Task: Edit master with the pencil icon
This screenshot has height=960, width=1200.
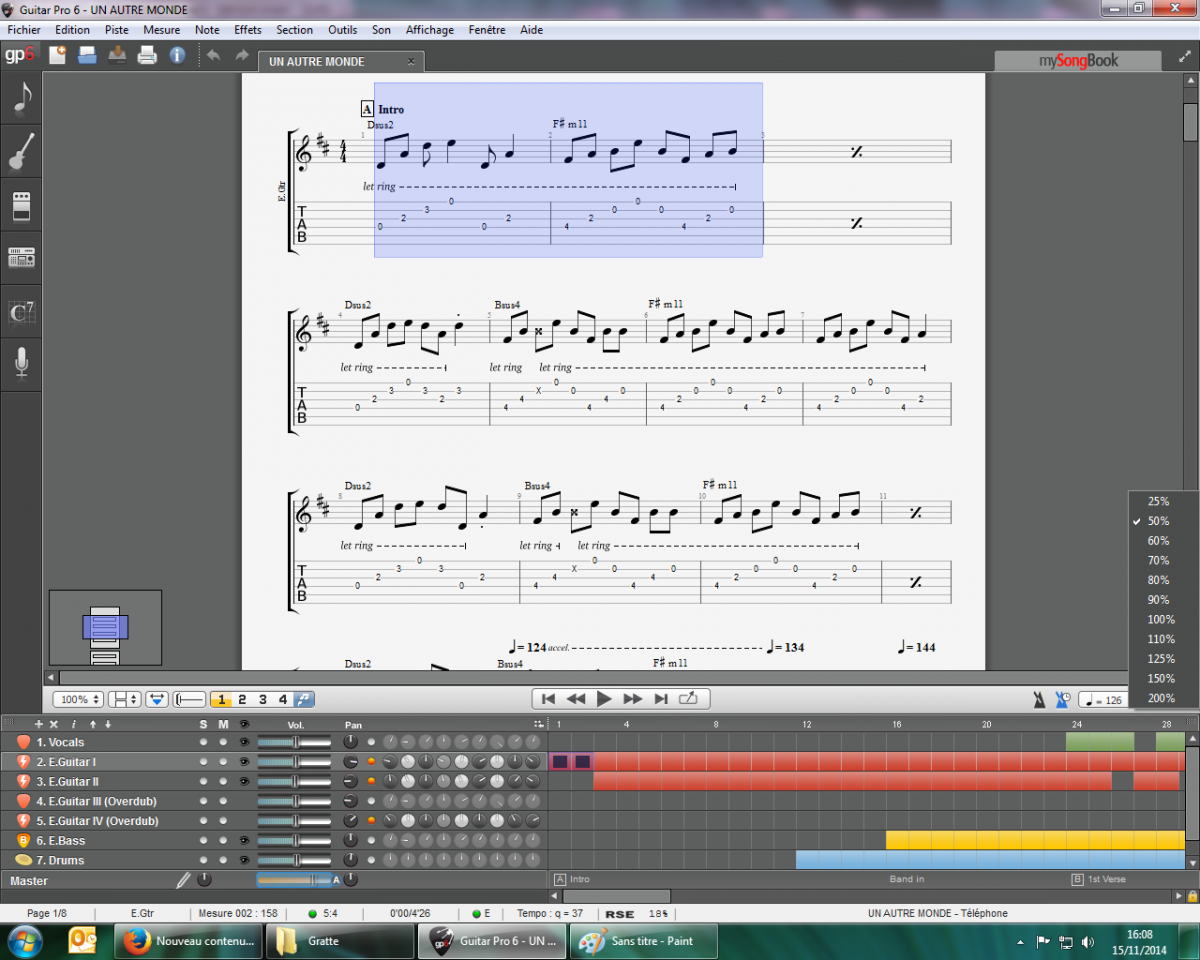Action: (183, 880)
